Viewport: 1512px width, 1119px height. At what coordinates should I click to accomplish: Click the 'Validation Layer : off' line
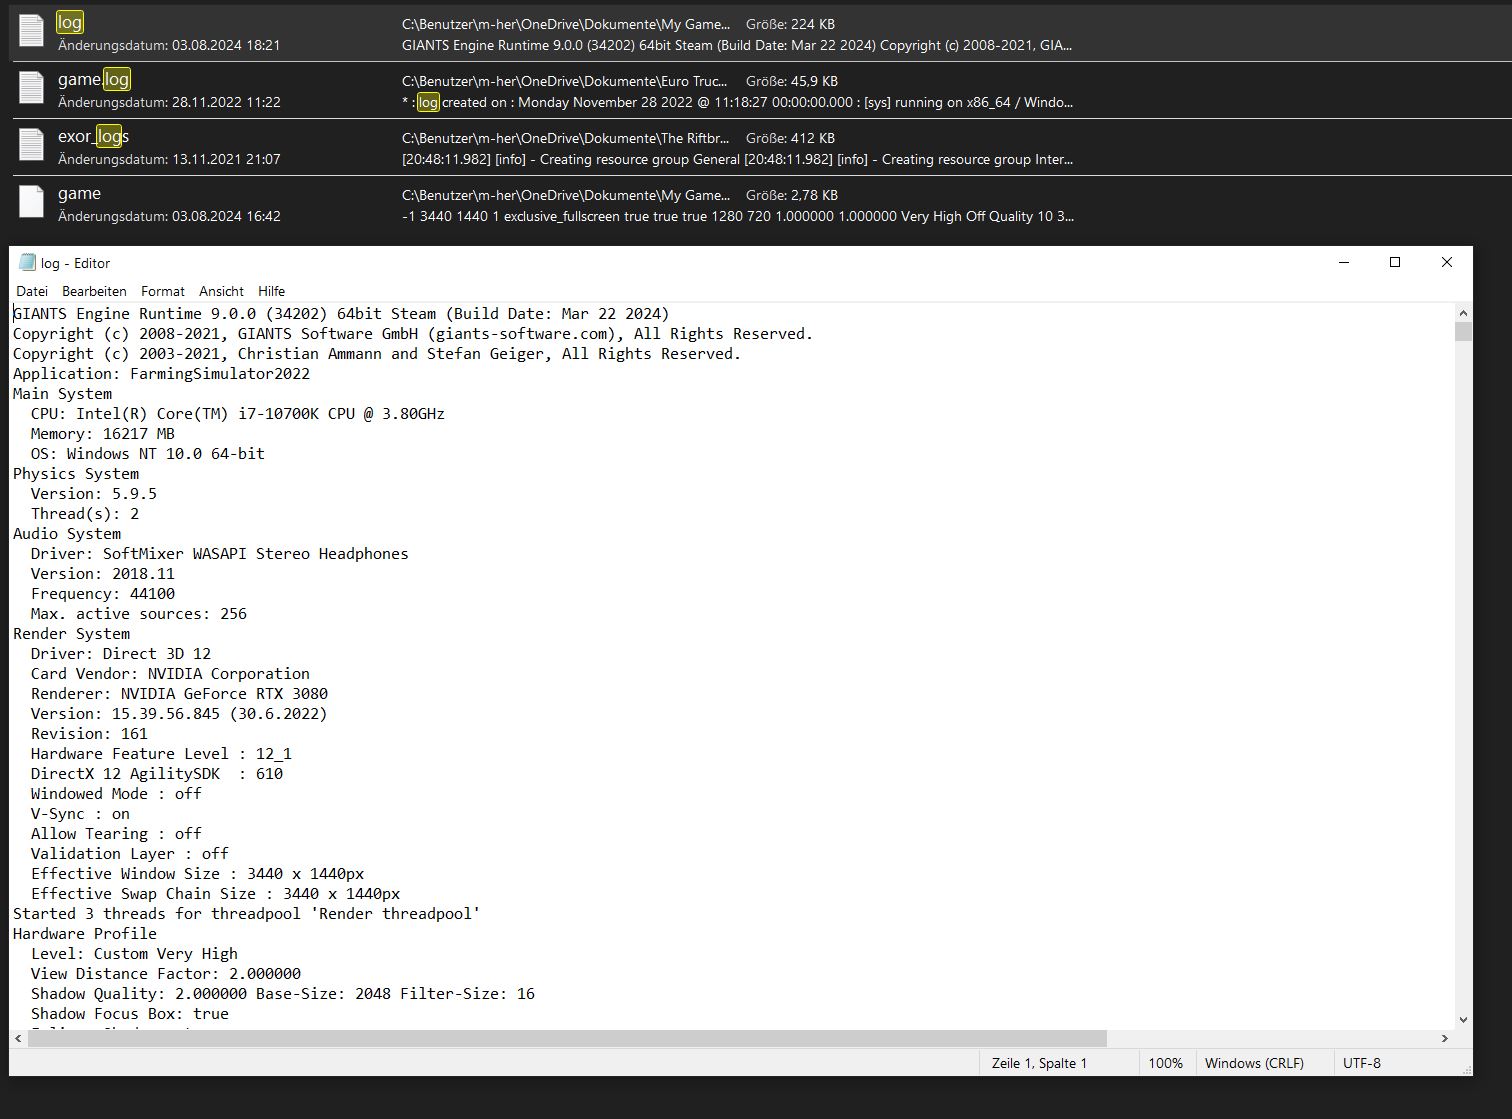pos(129,853)
